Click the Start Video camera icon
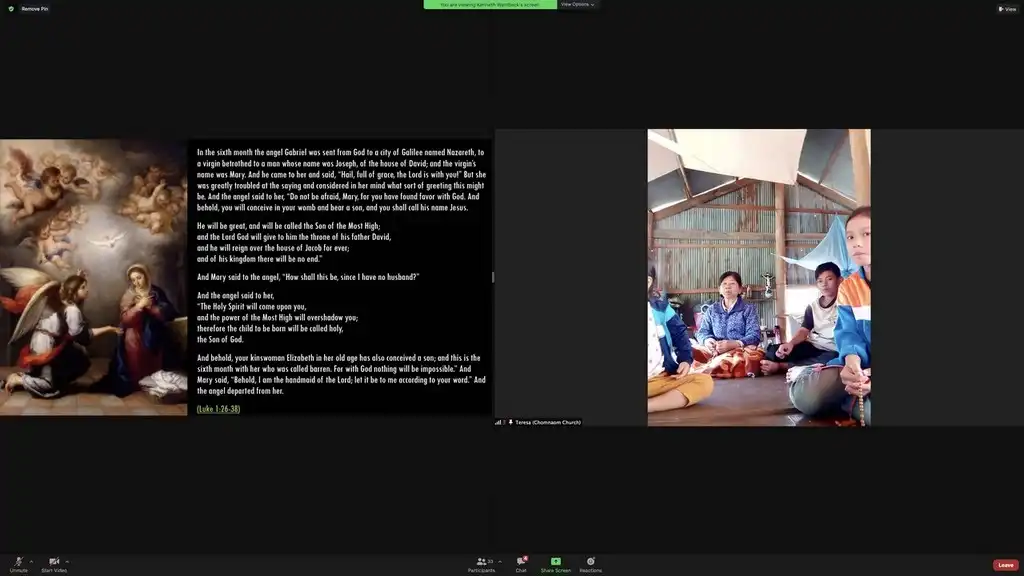 tap(54, 562)
